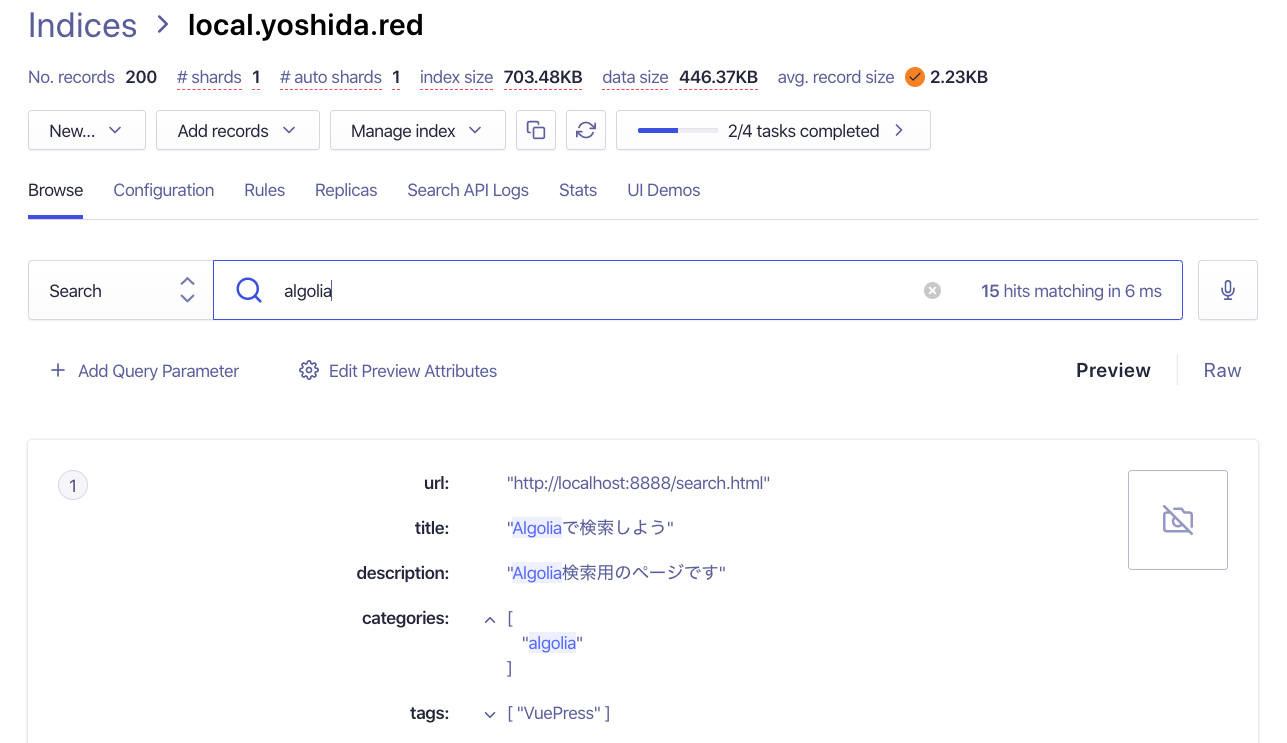Image resolution: width=1287 pixels, height=743 pixels.
Task: Click the # shards label
Action: coord(209,77)
